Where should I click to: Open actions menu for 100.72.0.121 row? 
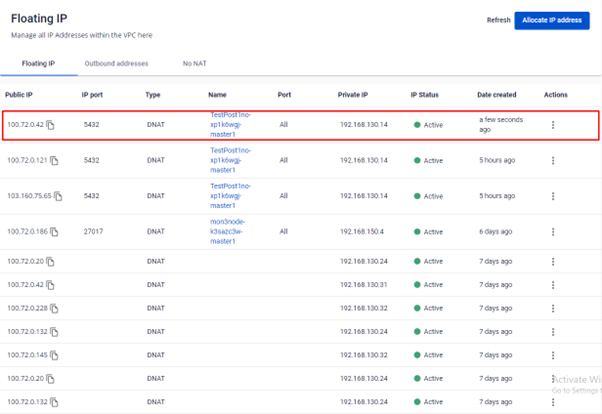(x=553, y=160)
